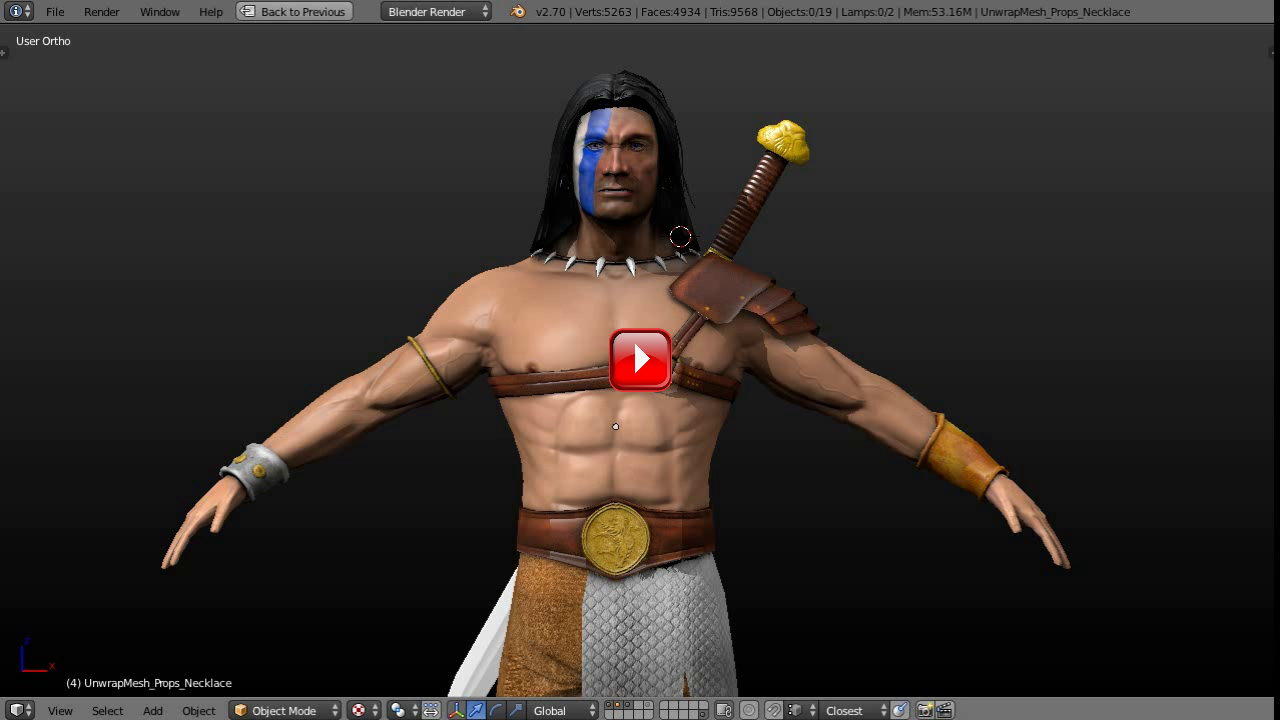Toggle the 3D manipulator axes icon
The width and height of the screenshot is (1280, 720).
click(x=456, y=710)
